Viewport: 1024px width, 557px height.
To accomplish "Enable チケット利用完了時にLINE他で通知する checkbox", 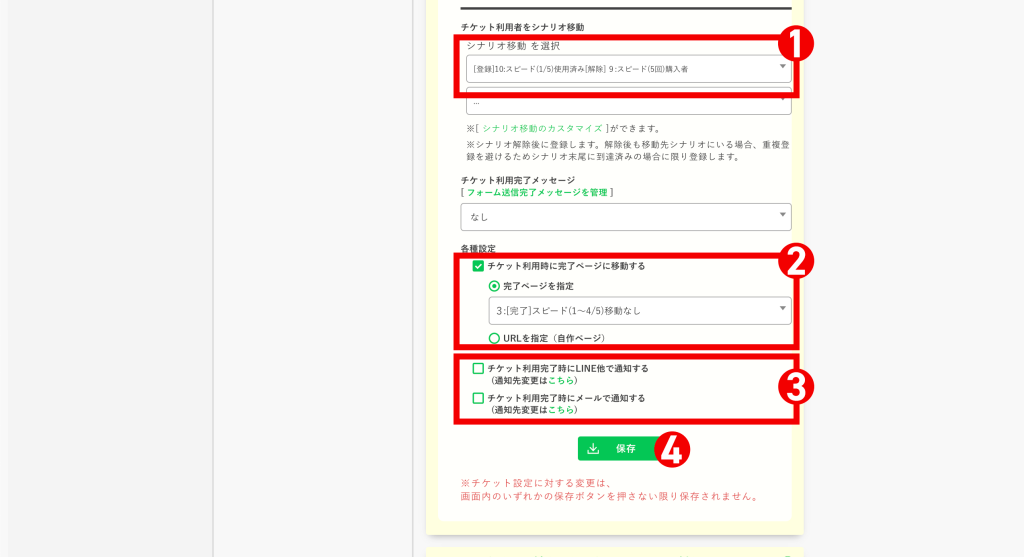I will [x=478, y=368].
